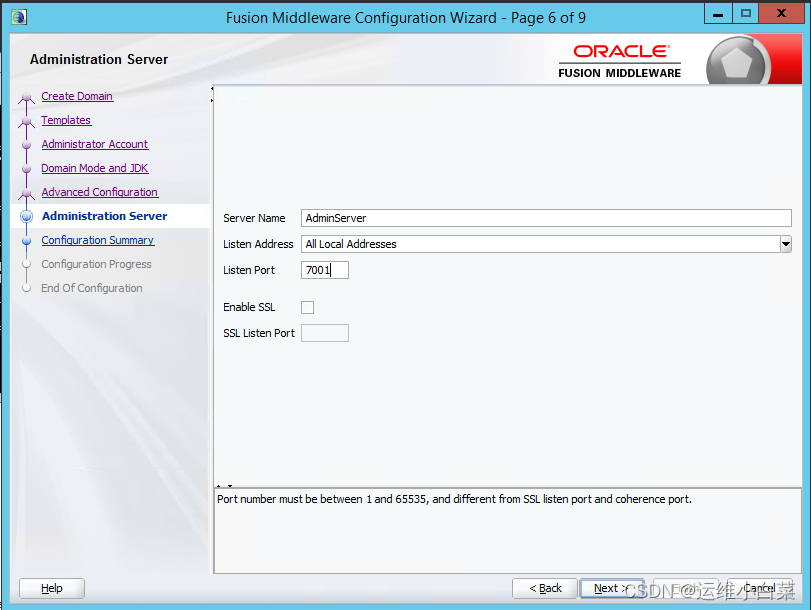811x610 pixels.
Task: Click the Oracle Fusion Middleware logo
Action: coord(620,61)
